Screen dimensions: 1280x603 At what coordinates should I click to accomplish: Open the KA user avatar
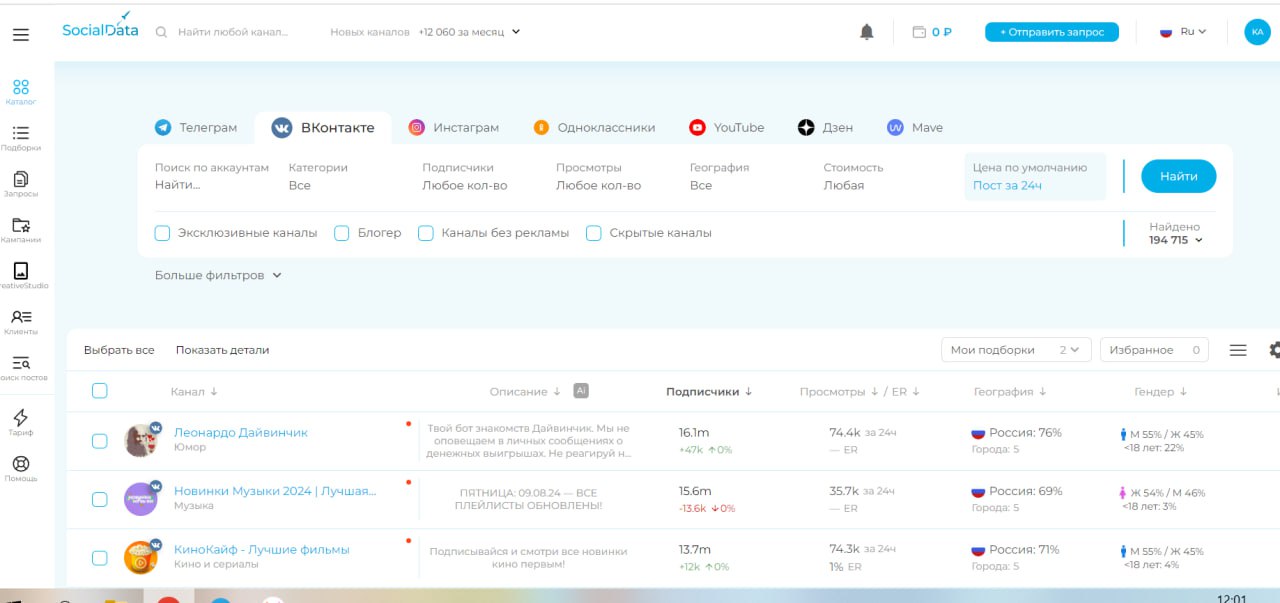point(1257,32)
